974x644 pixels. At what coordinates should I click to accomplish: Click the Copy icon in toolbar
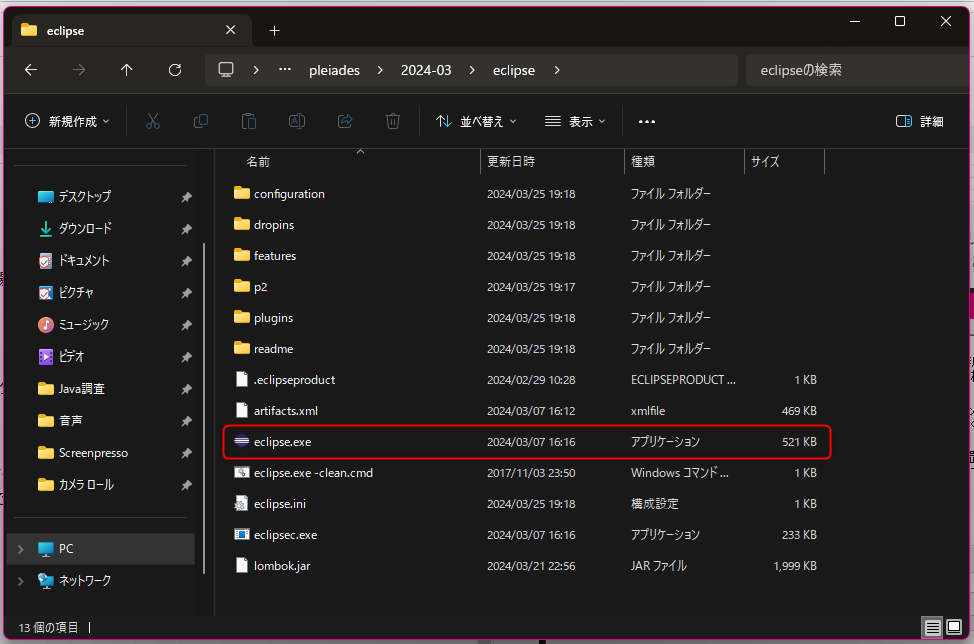click(201, 121)
